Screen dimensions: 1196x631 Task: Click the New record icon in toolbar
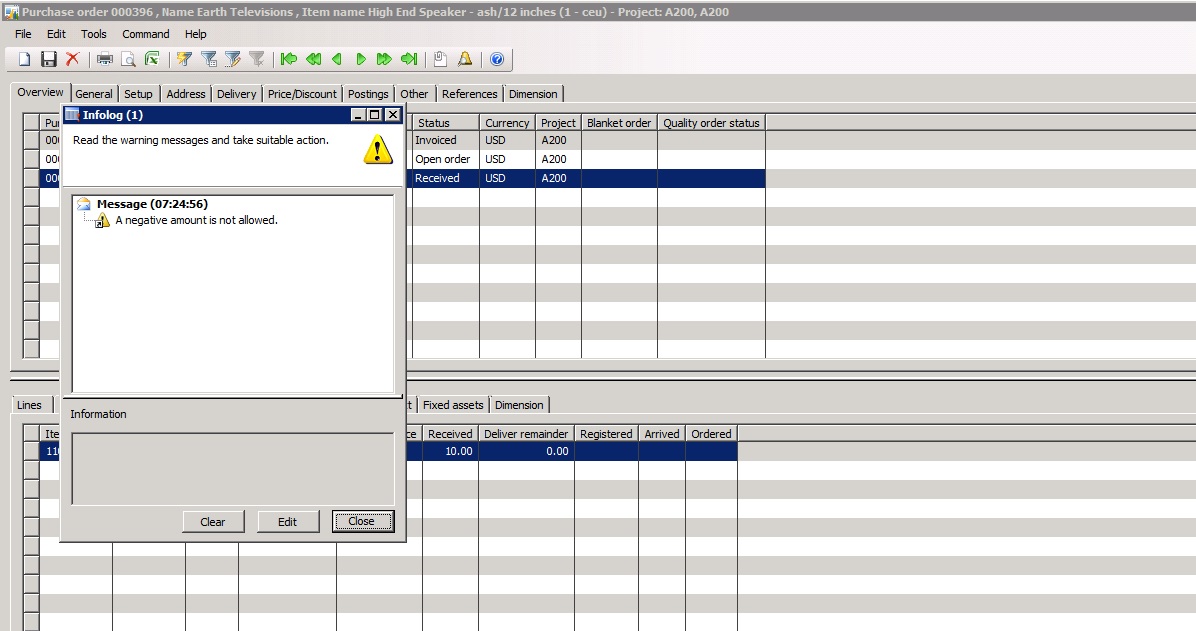pos(25,60)
